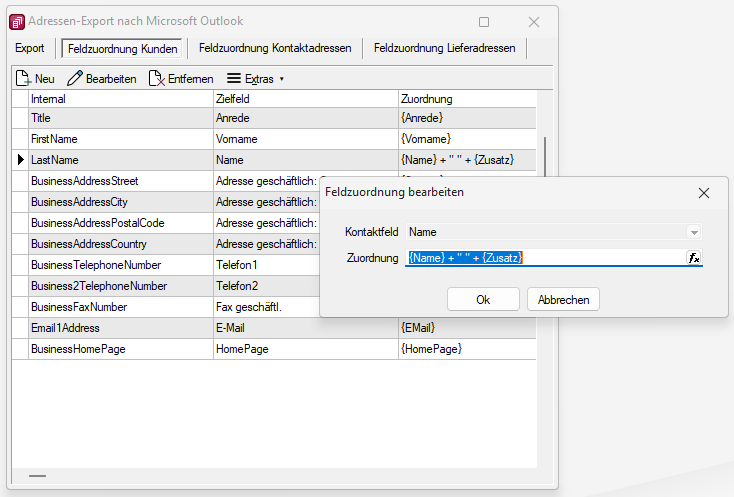The height and width of the screenshot is (497, 734).
Task: Click the Entfernen delete icon
Action: coord(156,79)
